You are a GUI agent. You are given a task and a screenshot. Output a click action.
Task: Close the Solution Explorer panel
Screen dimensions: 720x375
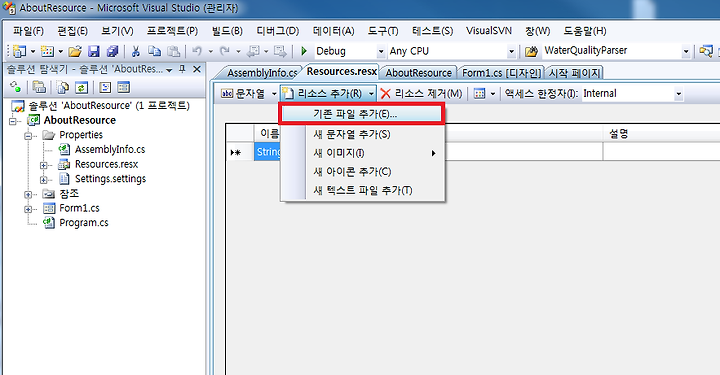pos(197,69)
